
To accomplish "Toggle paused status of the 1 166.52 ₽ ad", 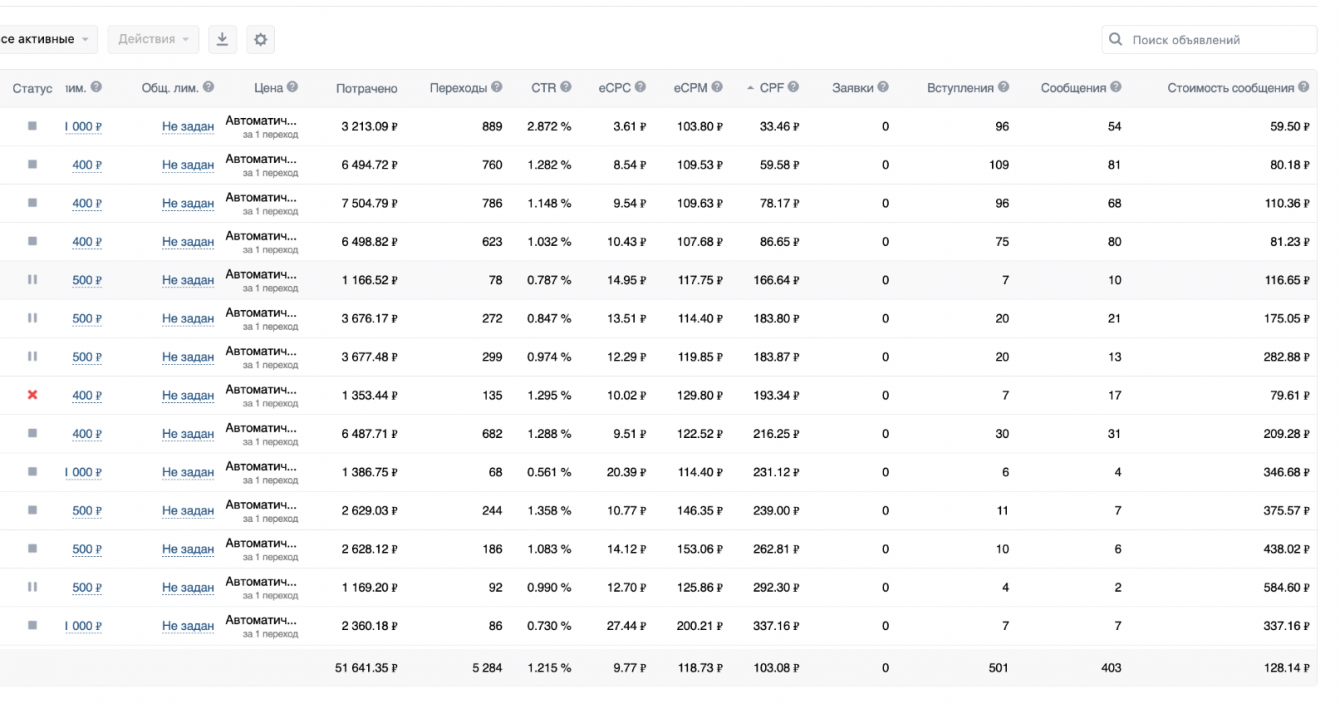I will 32,280.
